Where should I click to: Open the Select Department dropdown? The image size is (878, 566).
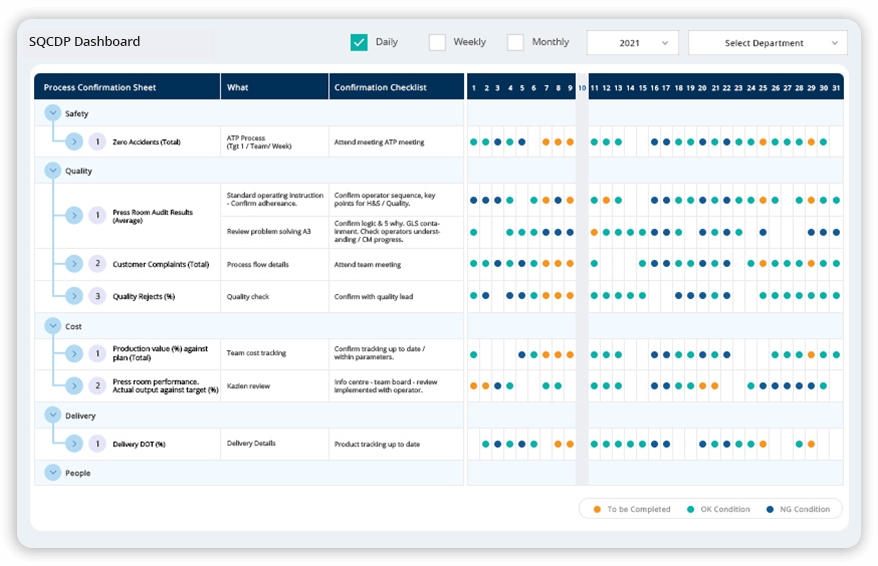767,43
